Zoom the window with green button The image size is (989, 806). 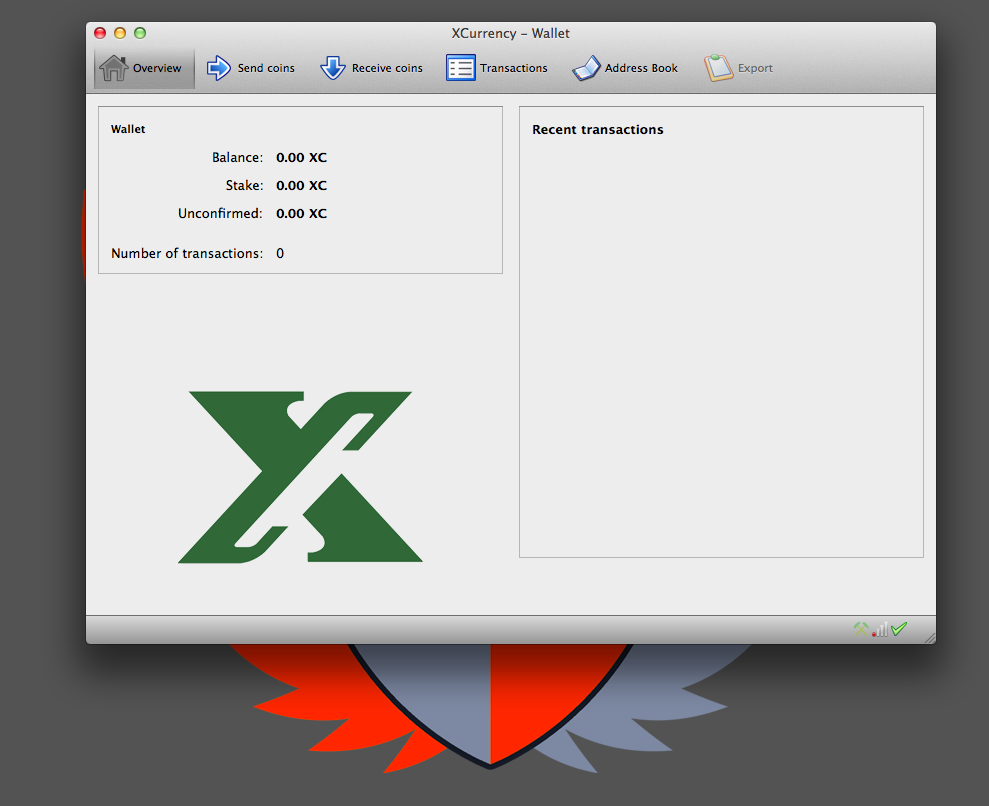click(140, 33)
